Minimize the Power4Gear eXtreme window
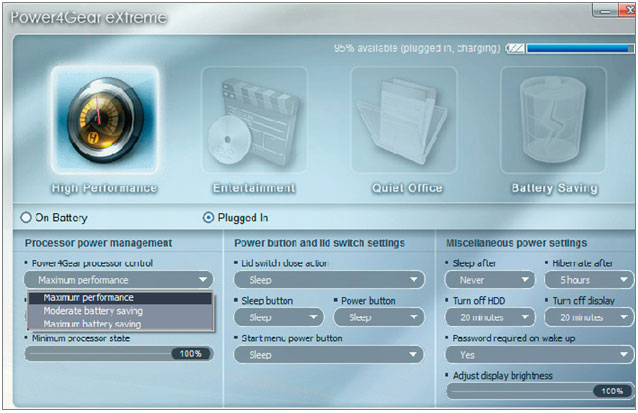This screenshot has height=413, width=638. [605, 11]
